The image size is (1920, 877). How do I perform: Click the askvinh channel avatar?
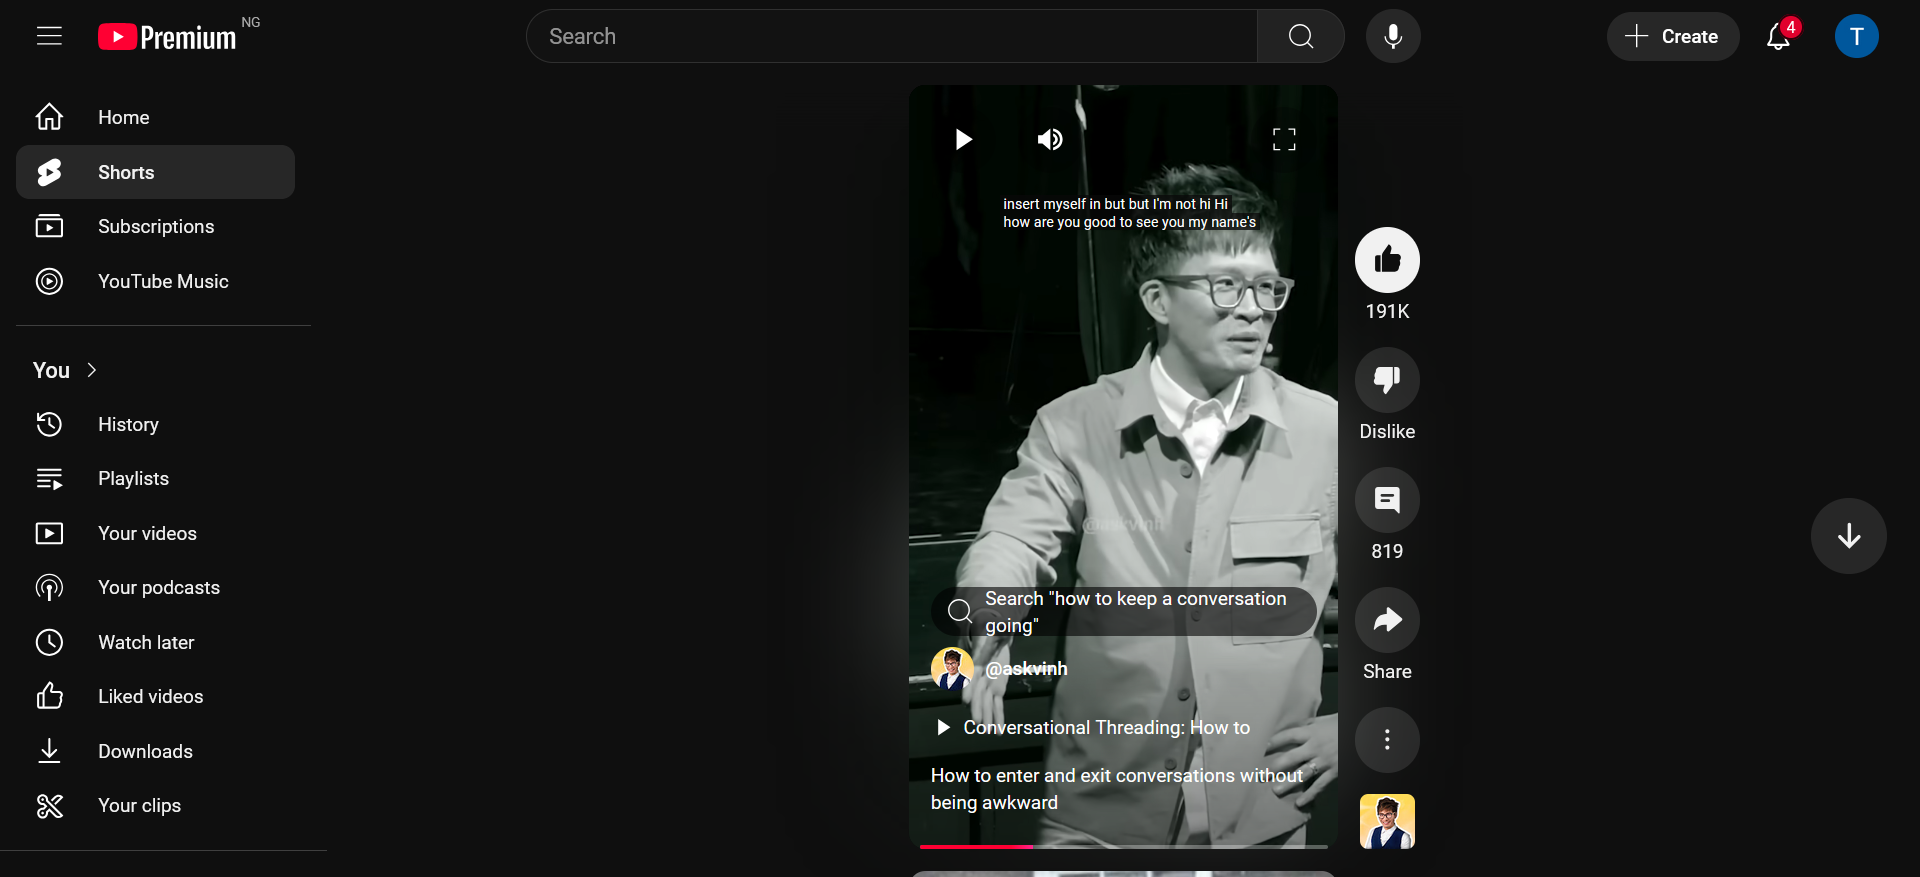pos(952,669)
